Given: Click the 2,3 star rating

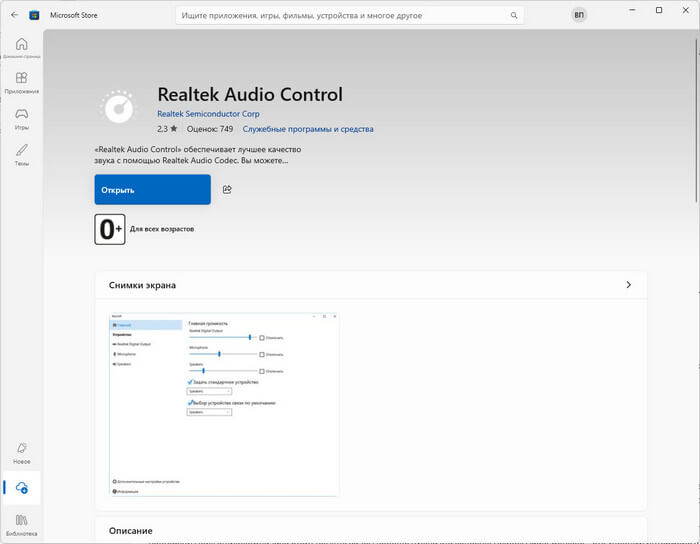Looking at the screenshot, I should click(x=167, y=129).
